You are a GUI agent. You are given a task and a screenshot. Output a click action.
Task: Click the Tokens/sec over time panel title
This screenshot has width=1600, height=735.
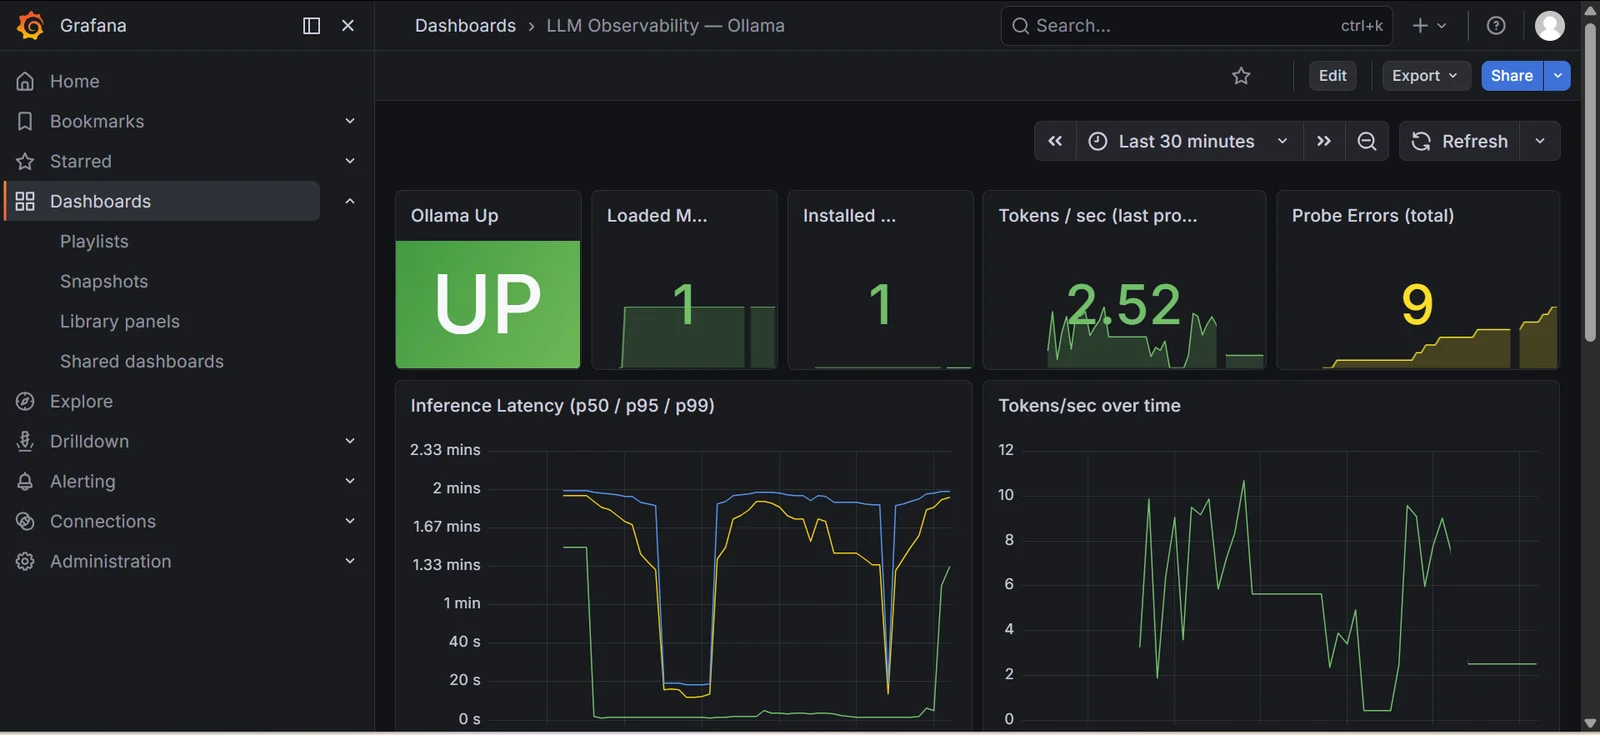coord(1089,405)
